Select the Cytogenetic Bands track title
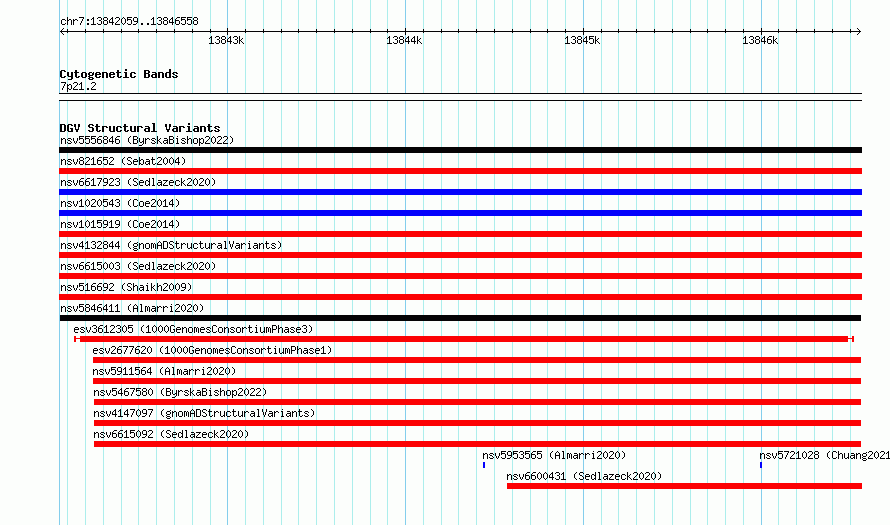 coord(119,74)
